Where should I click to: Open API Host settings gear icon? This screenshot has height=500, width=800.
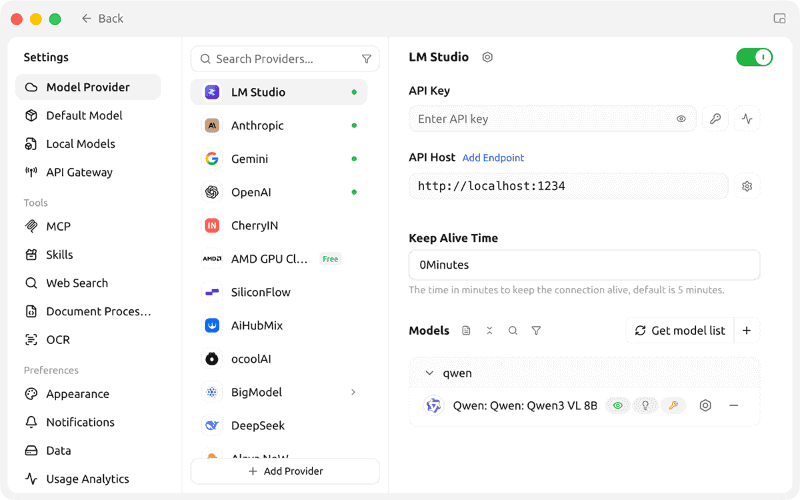click(747, 186)
